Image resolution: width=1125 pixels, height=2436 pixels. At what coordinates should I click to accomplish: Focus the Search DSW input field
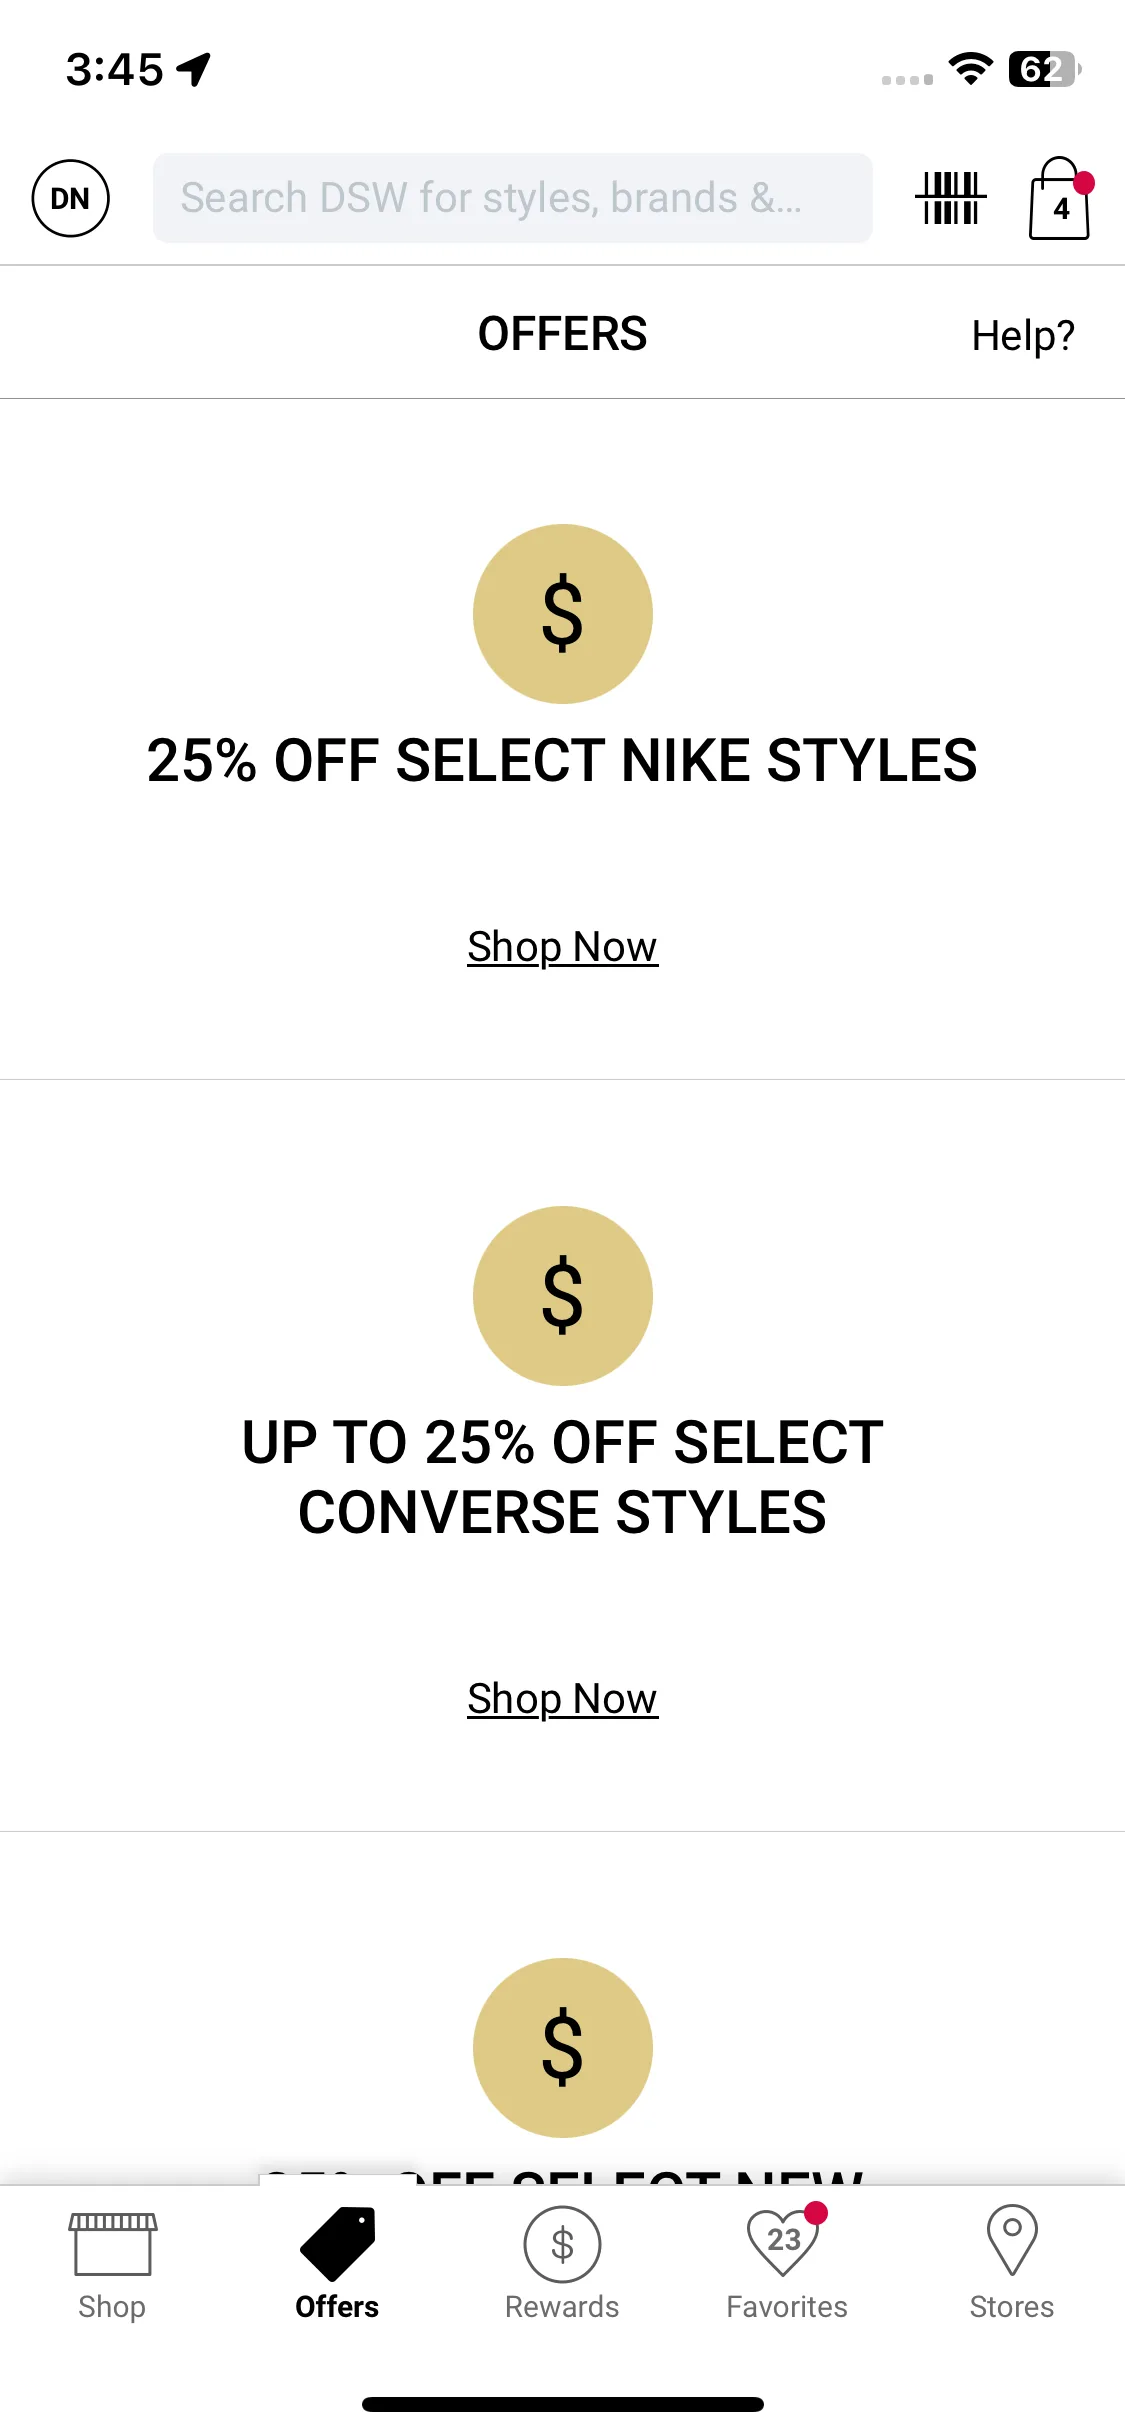512,198
